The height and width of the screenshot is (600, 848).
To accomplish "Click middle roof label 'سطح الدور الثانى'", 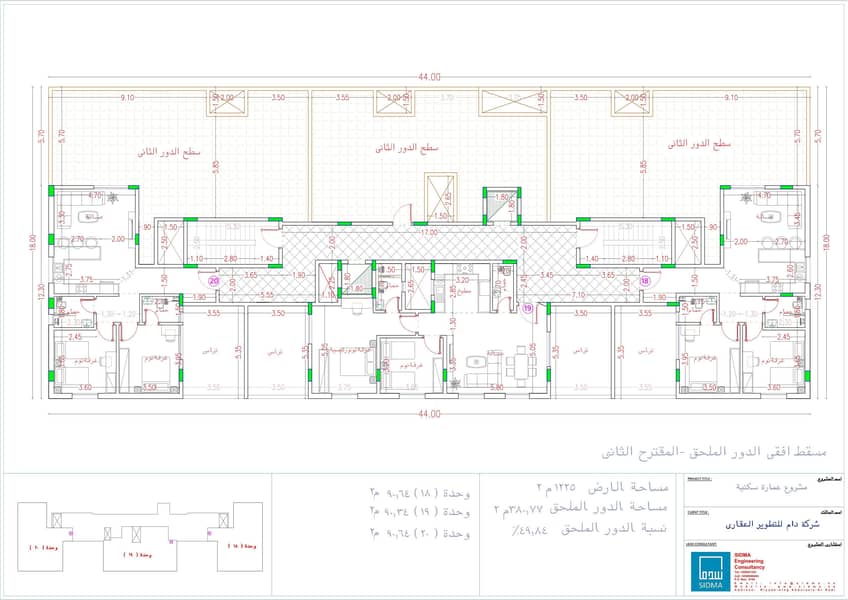I will pos(407,148).
